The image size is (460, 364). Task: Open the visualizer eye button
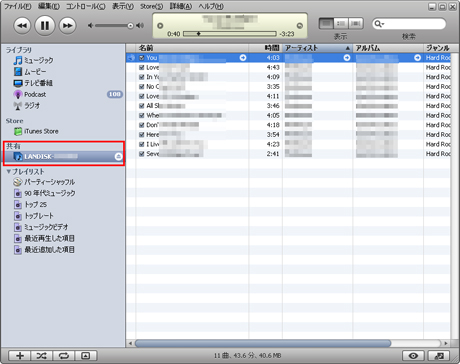click(x=413, y=356)
